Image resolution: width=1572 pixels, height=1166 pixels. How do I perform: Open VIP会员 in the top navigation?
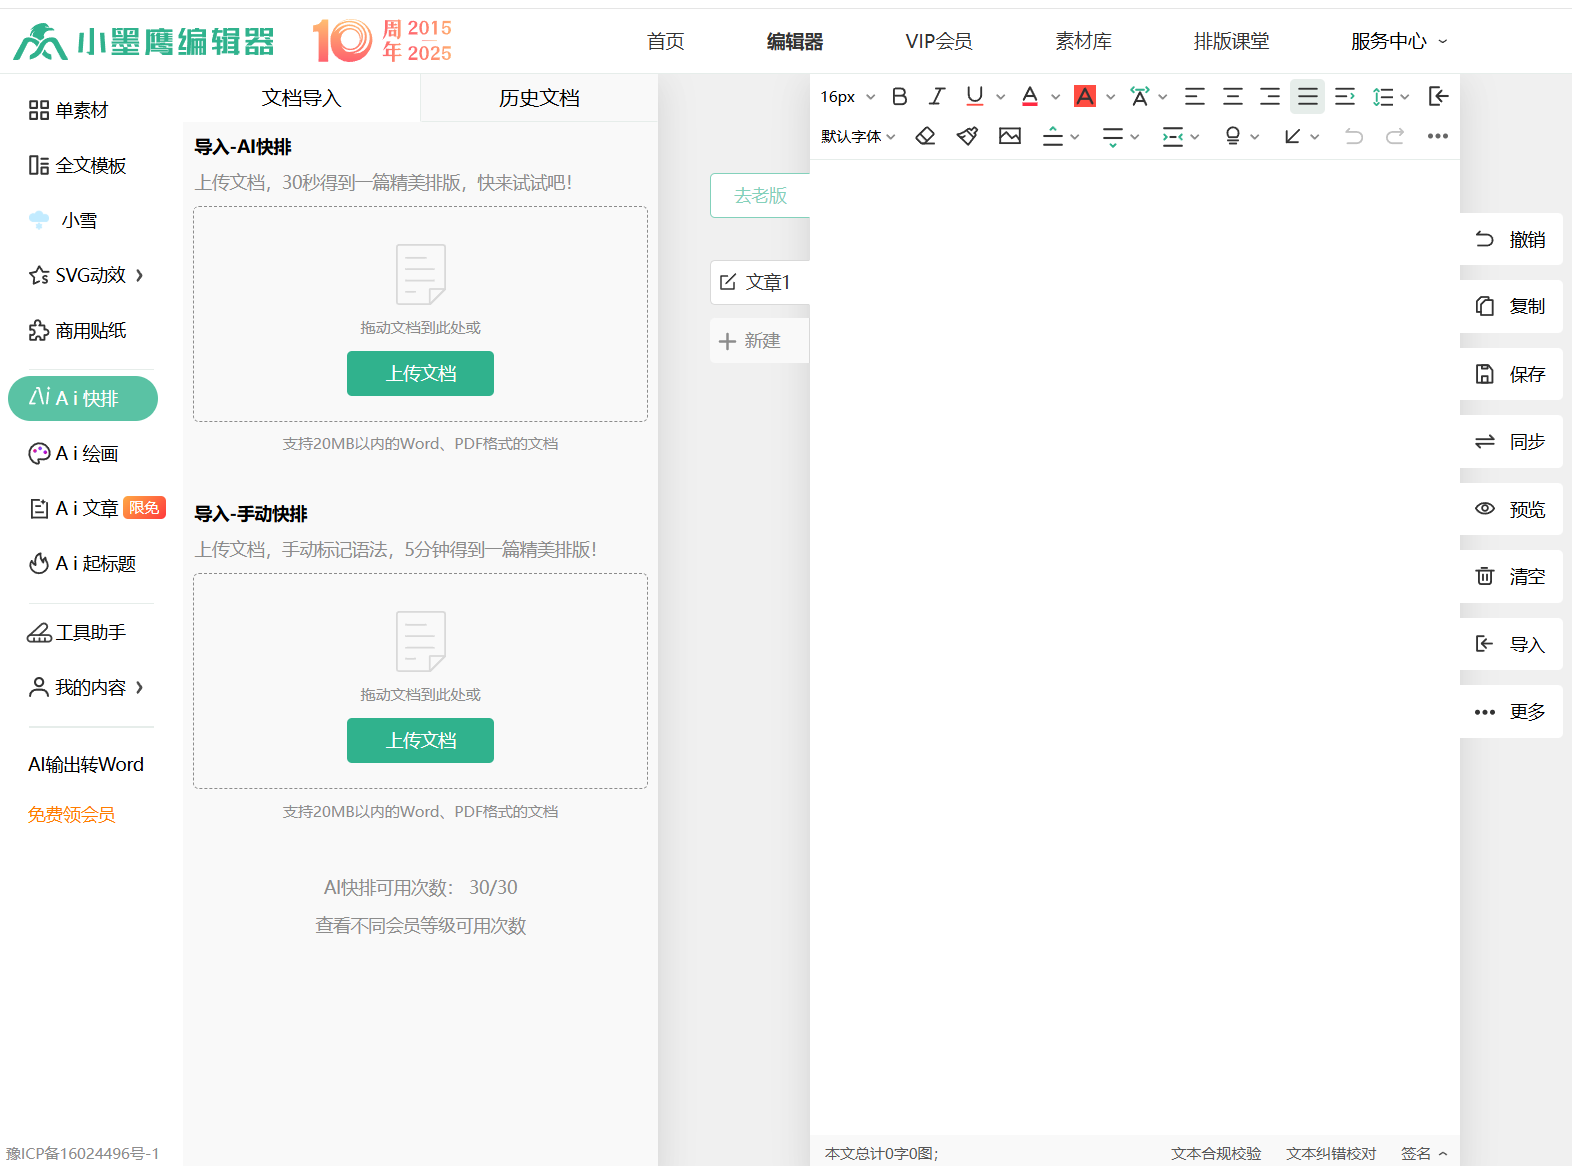938,41
